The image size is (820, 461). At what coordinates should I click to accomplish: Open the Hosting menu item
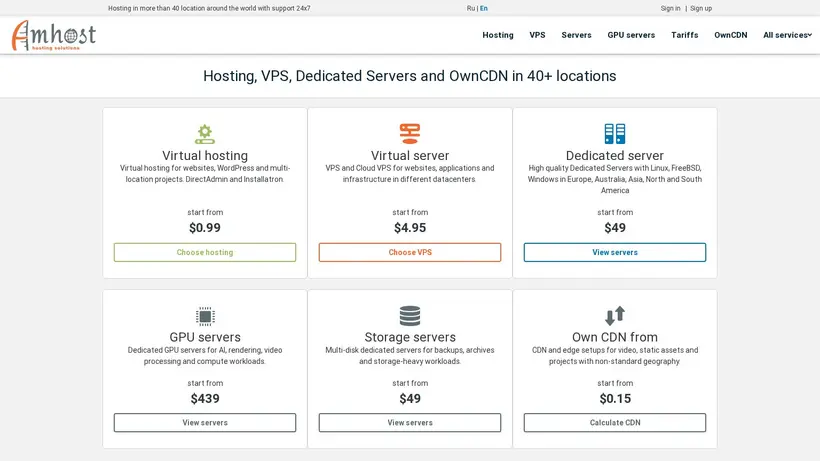tap(498, 35)
